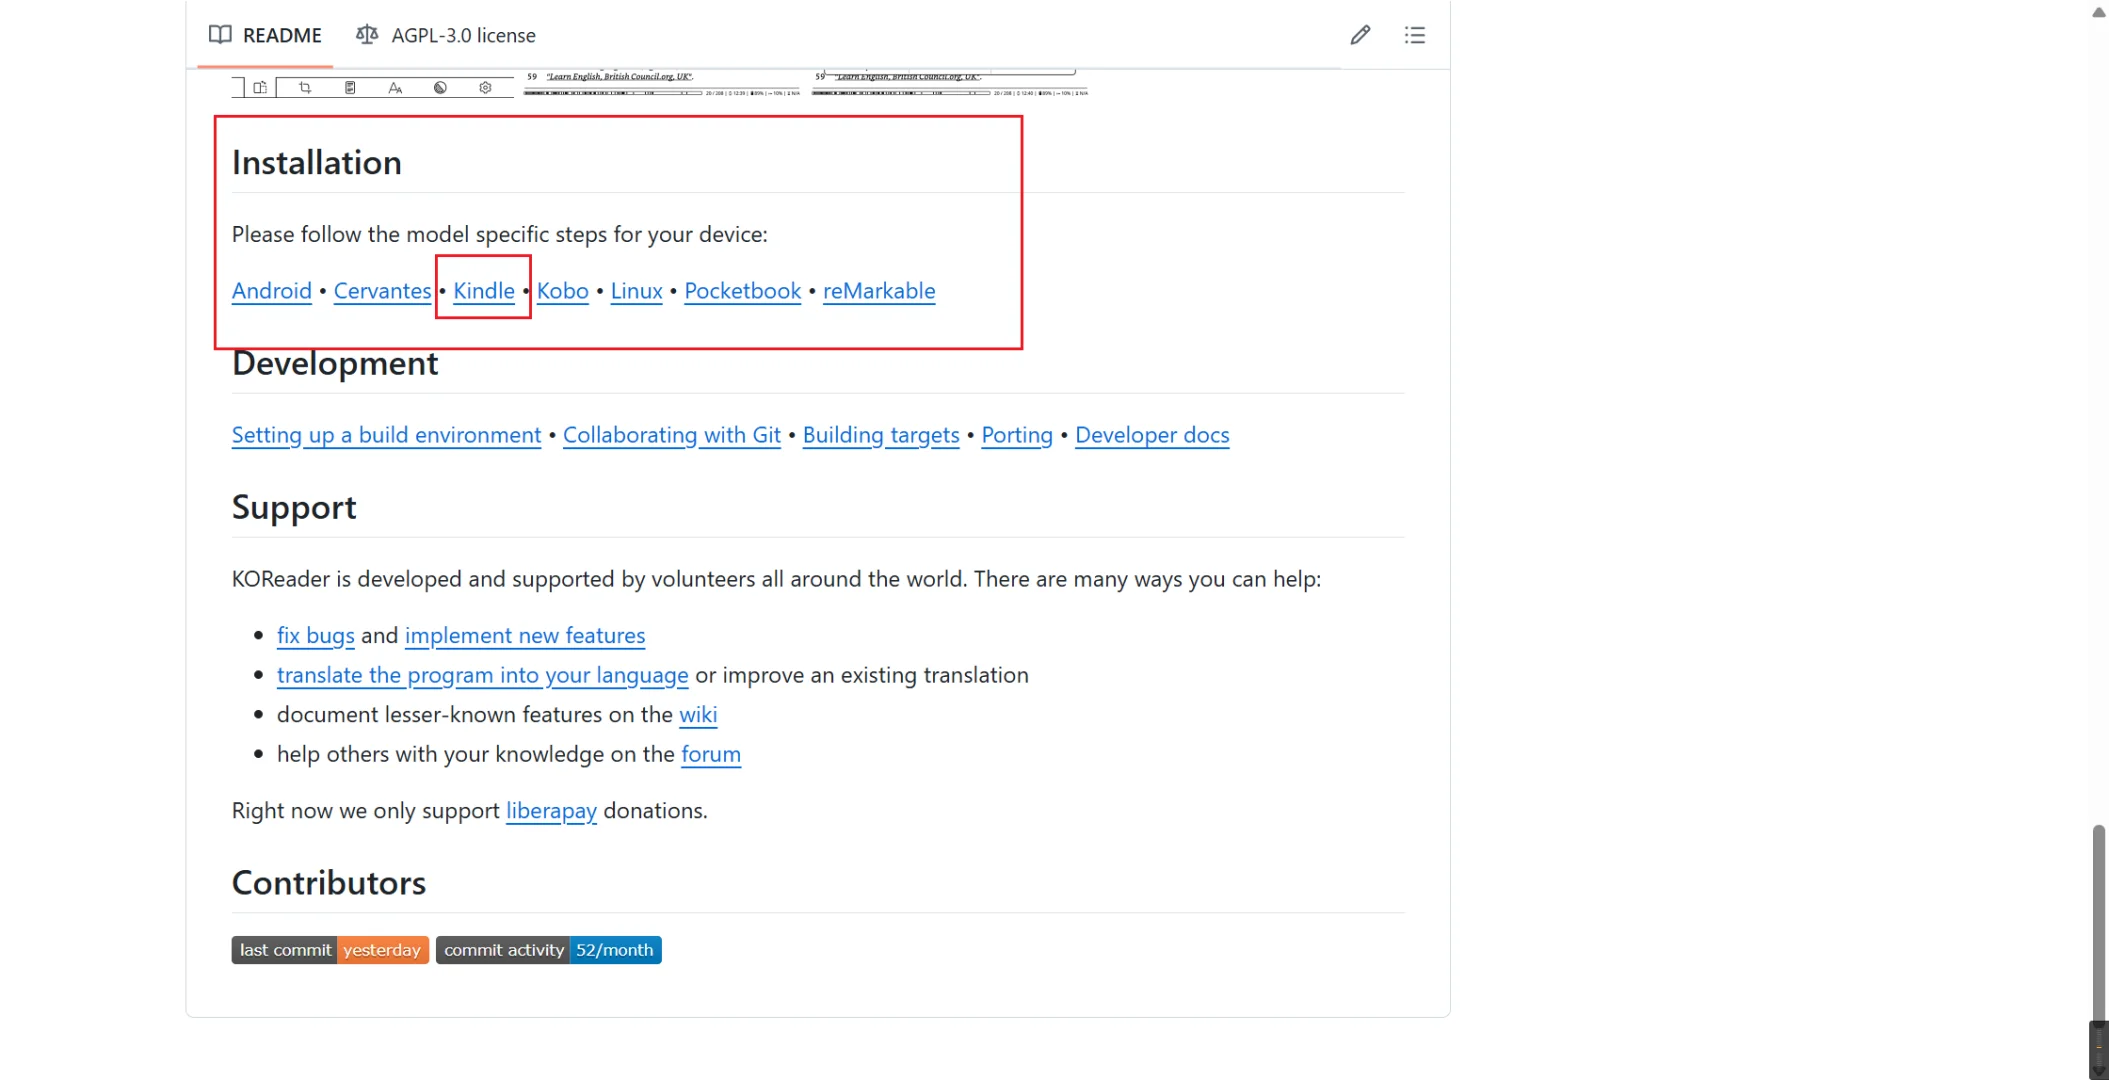Open the README tab

[265, 35]
